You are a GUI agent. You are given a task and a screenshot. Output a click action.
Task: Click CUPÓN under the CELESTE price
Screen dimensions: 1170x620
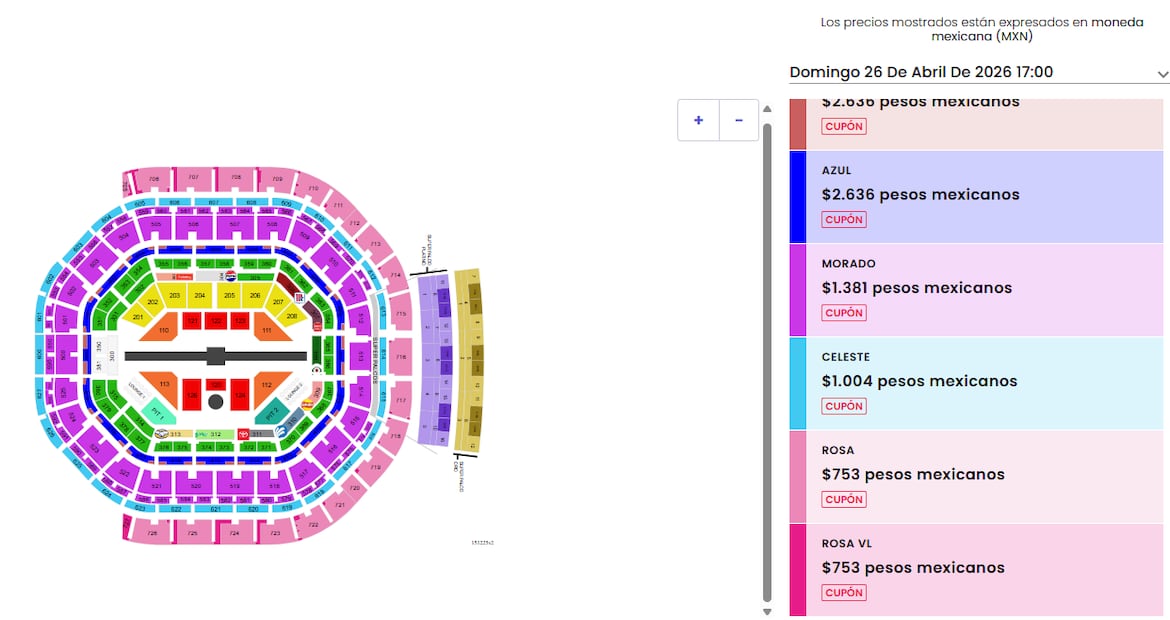tap(843, 406)
